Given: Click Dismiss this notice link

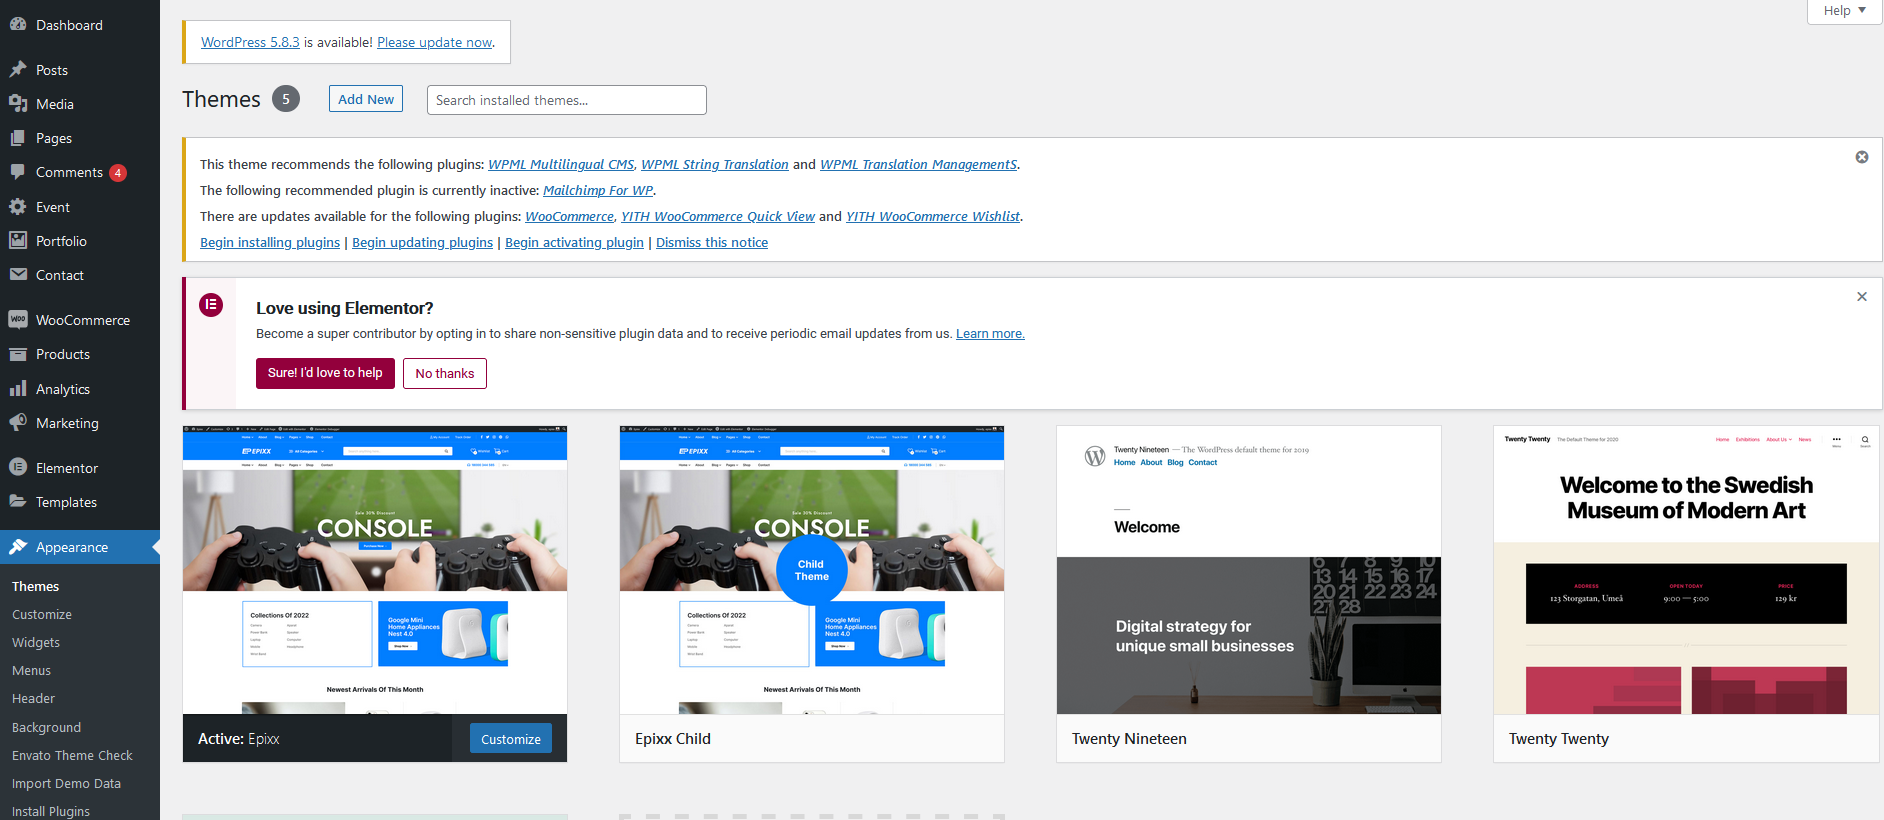Looking at the screenshot, I should click(x=712, y=242).
